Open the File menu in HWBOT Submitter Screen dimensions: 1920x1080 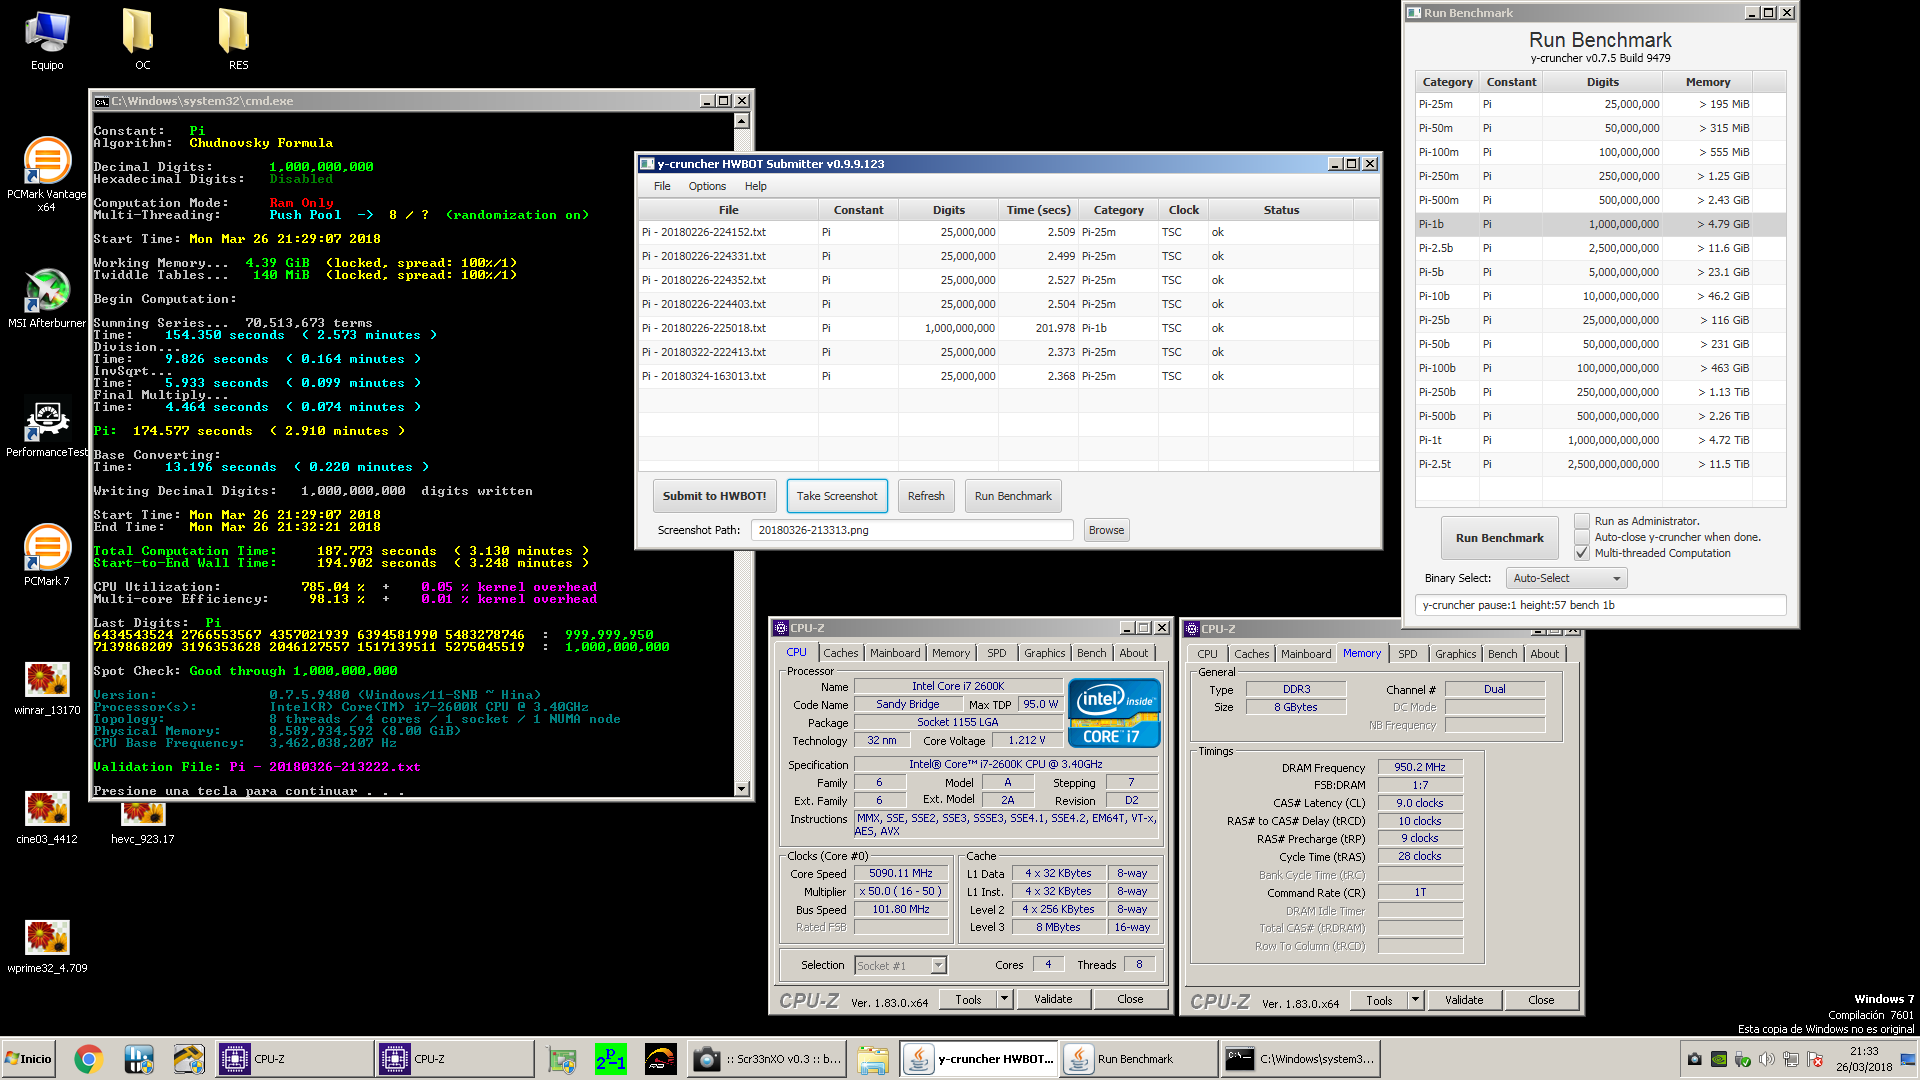[662, 186]
